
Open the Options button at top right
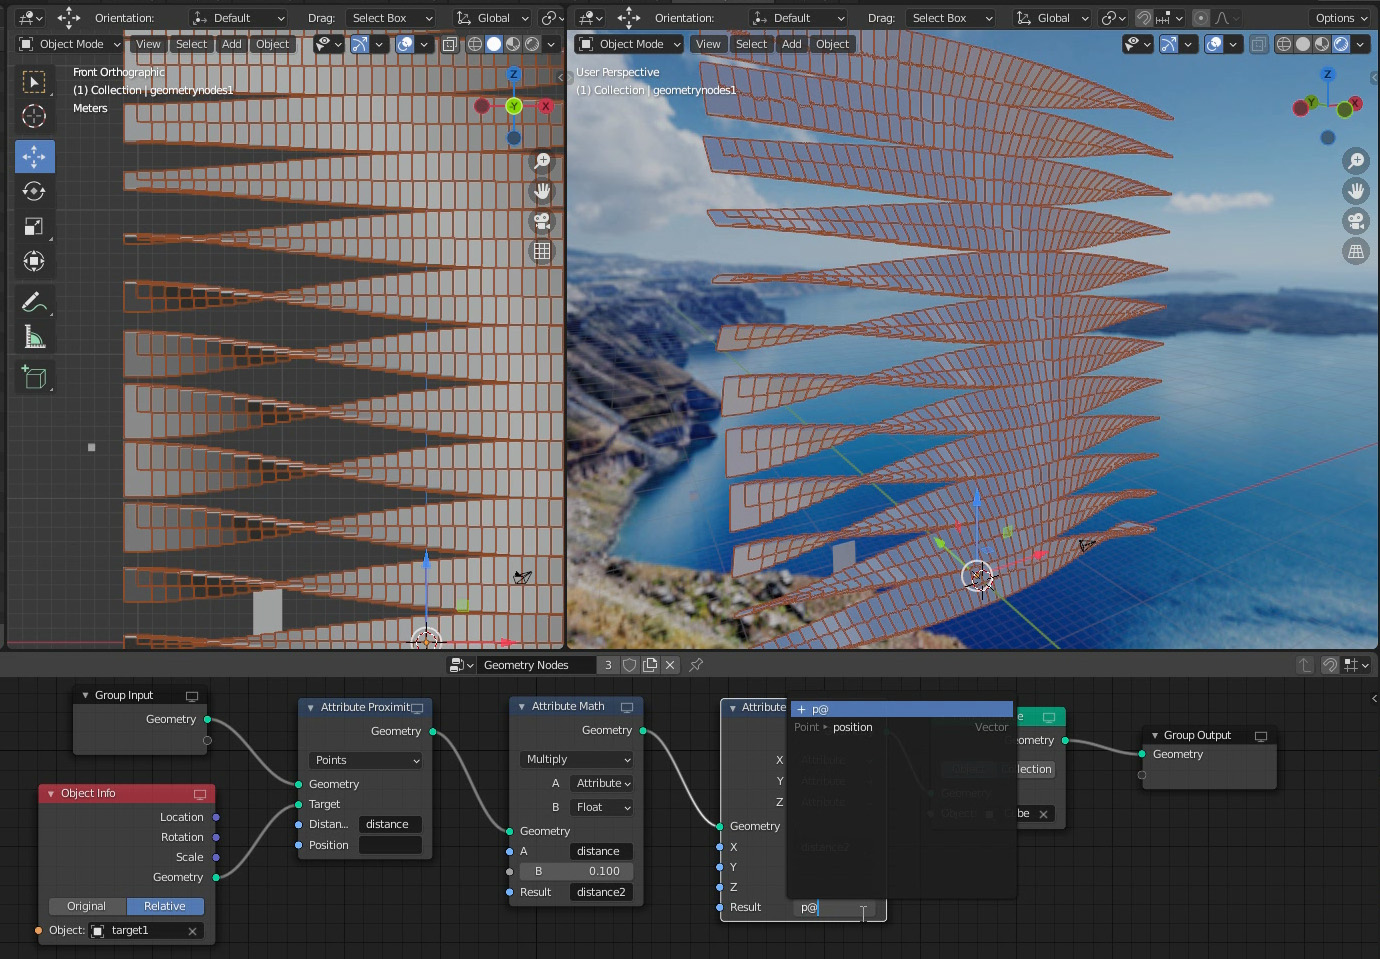(1340, 18)
